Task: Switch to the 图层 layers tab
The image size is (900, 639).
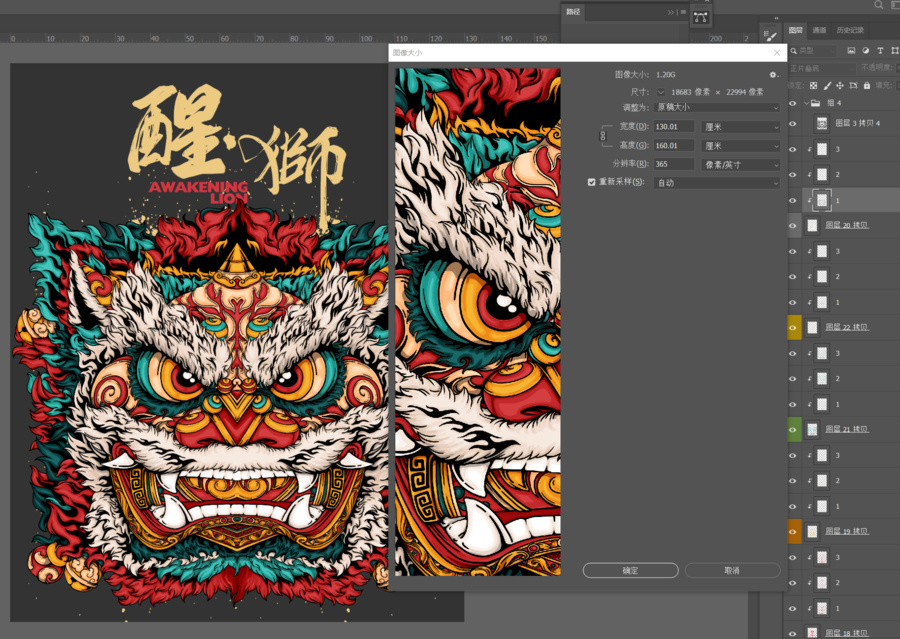Action: click(796, 30)
